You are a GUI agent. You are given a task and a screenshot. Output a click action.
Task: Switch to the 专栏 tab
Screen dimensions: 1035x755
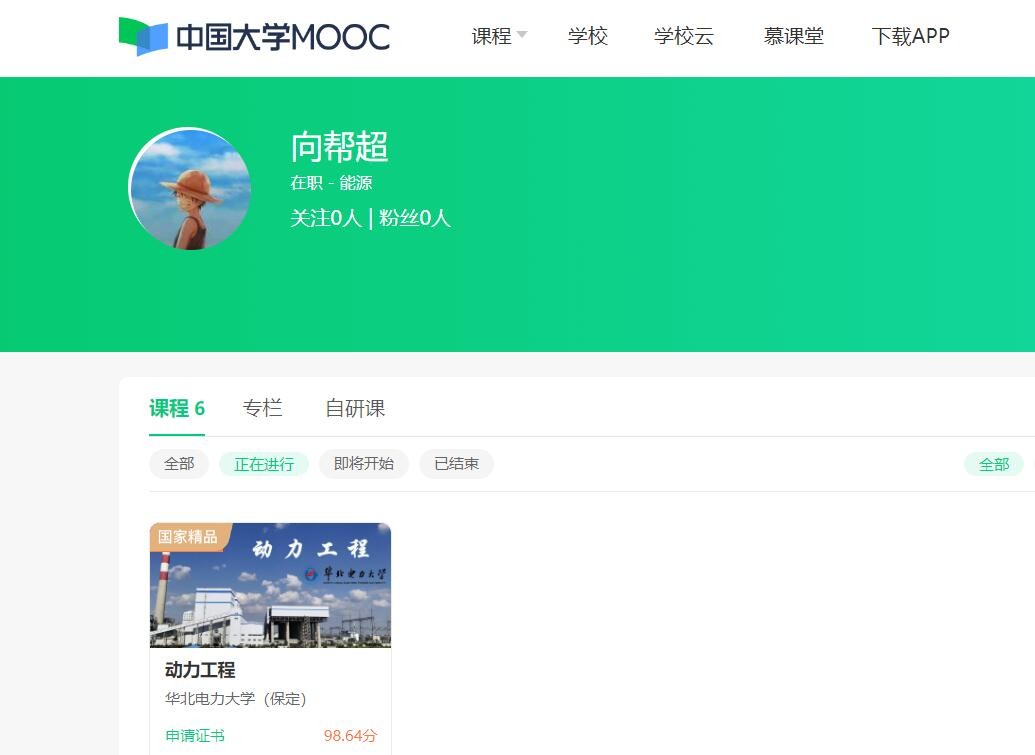[262, 409]
